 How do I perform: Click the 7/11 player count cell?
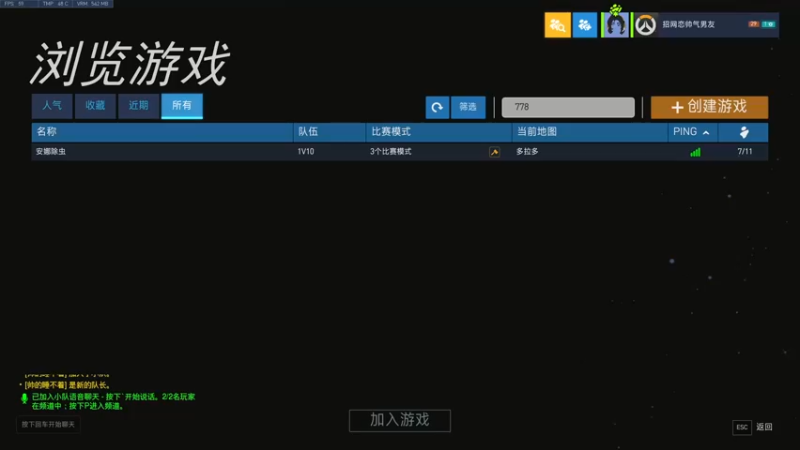(745, 152)
